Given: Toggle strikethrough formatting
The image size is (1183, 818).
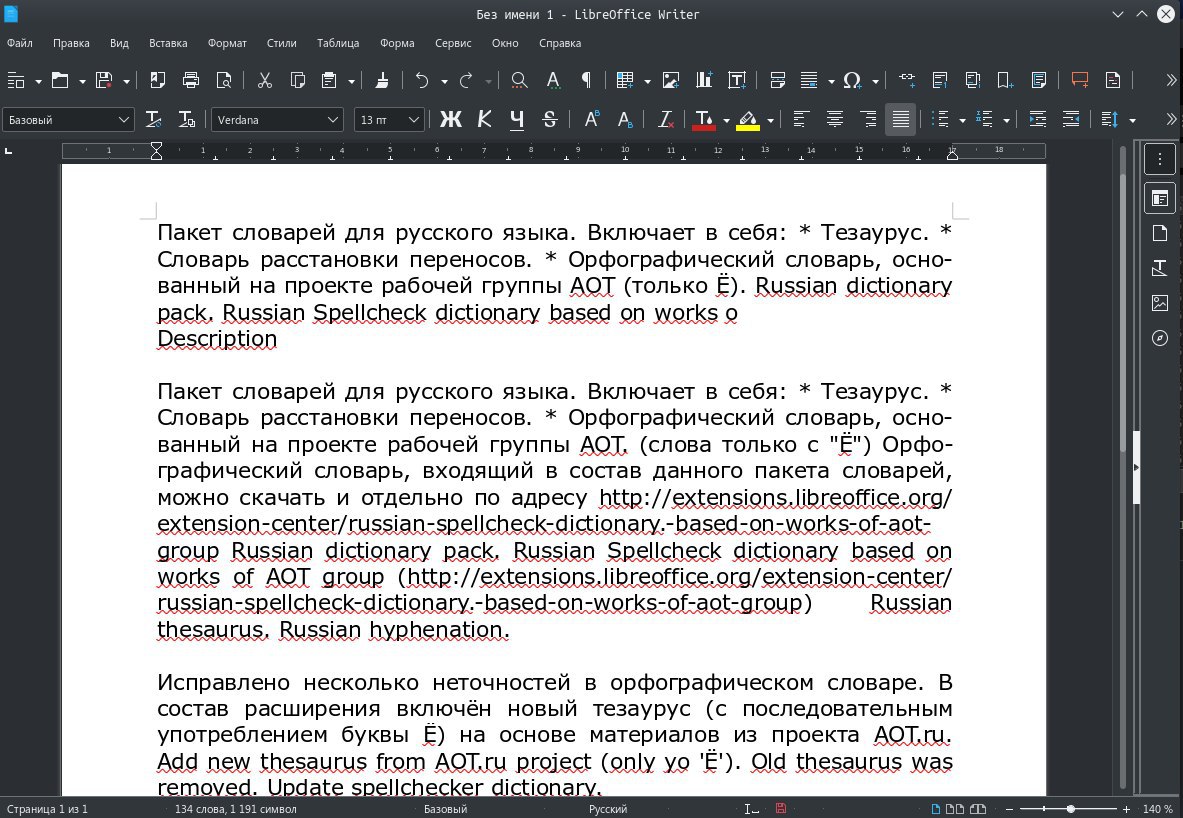Looking at the screenshot, I should 550,119.
